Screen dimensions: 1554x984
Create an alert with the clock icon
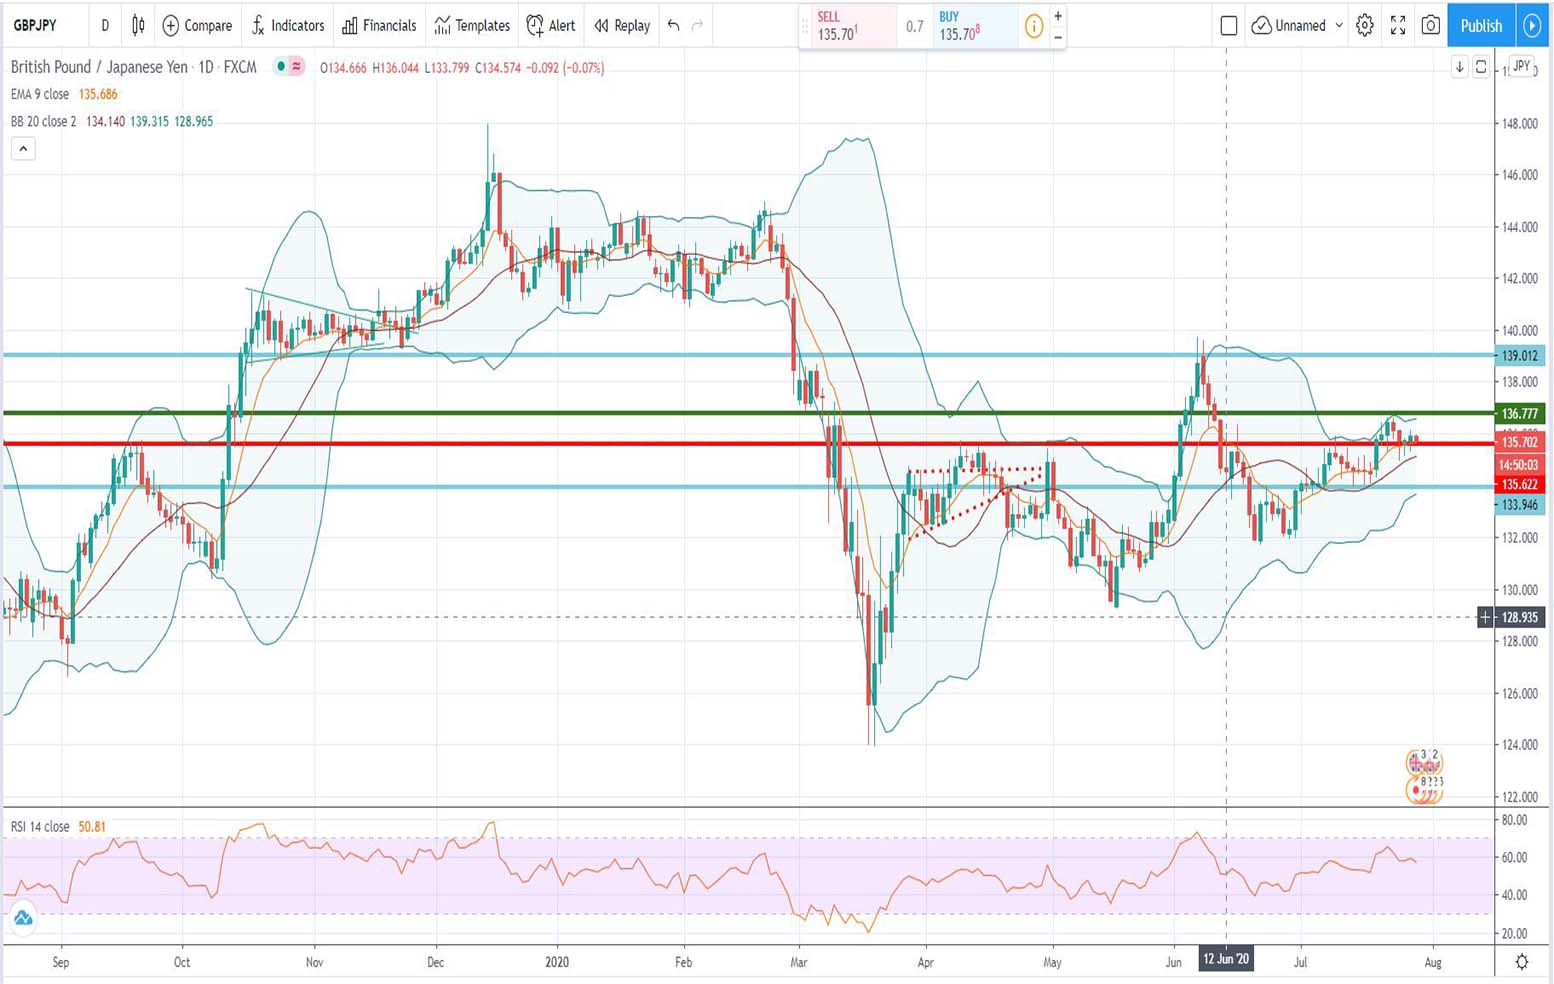coord(537,26)
